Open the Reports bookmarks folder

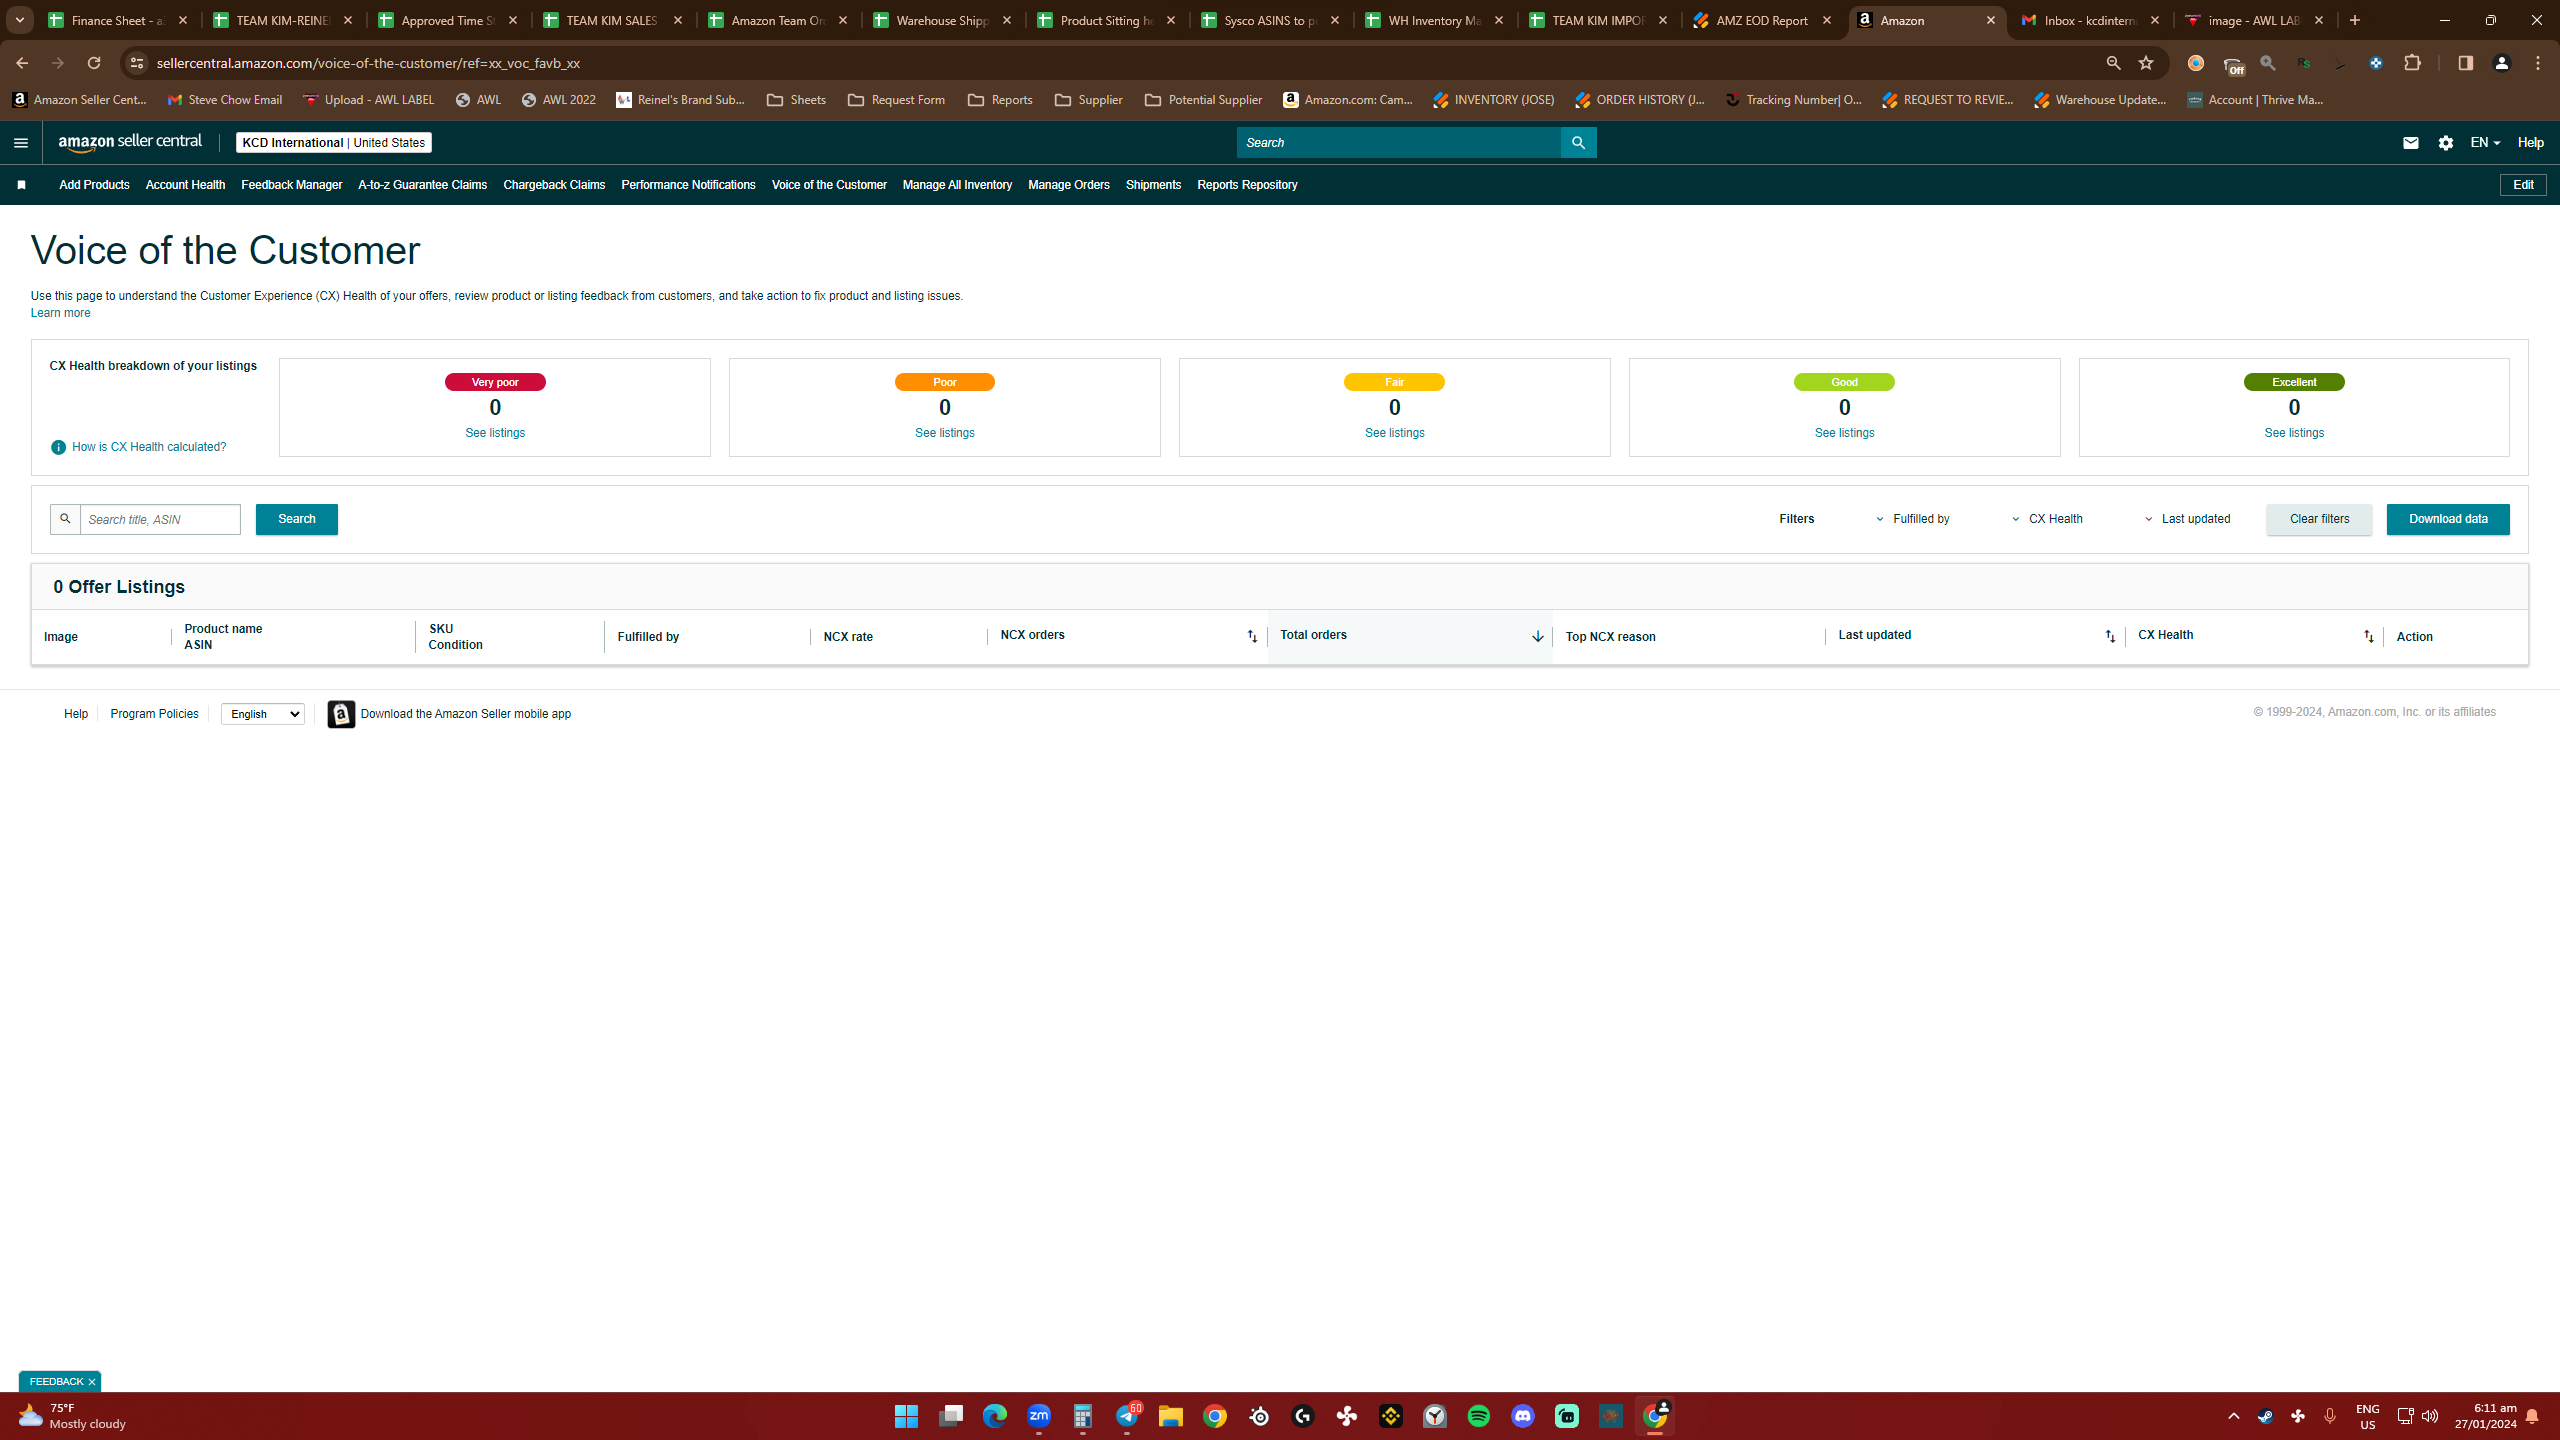[x=1000, y=100]
